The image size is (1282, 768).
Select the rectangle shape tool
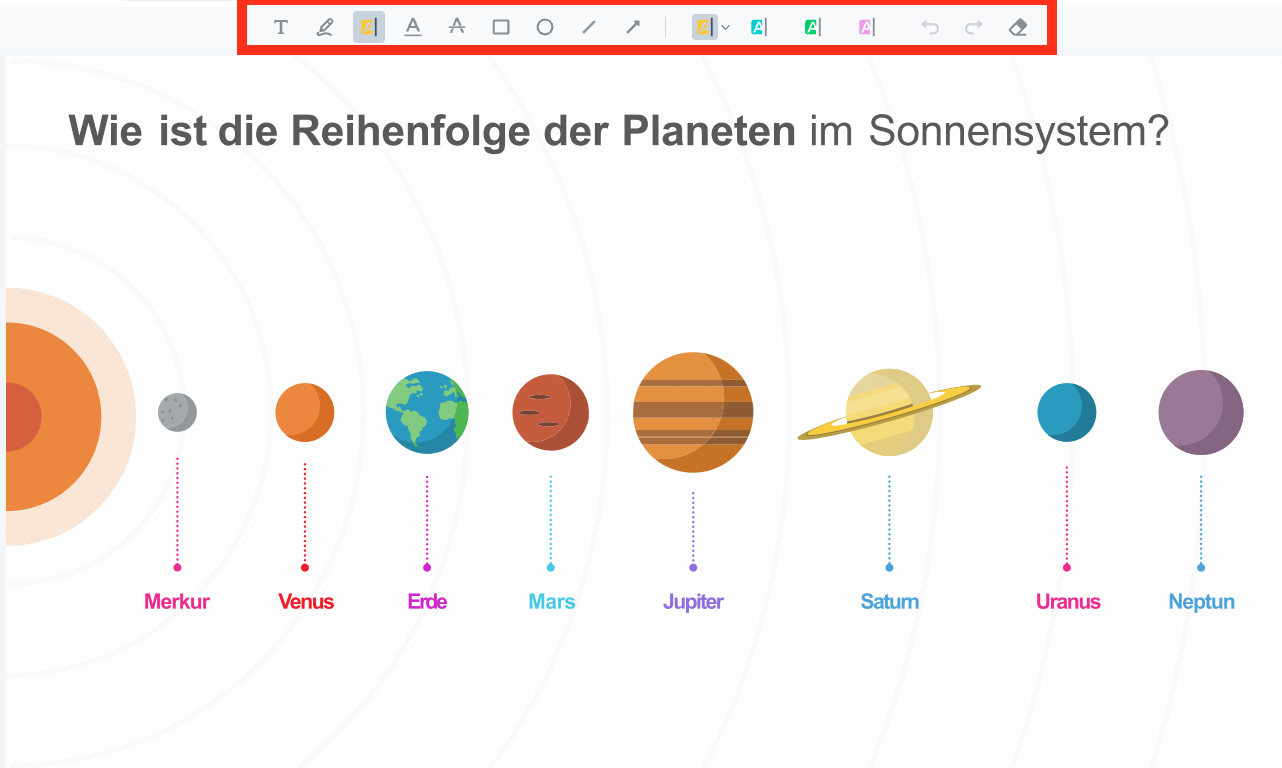click(501, 27)
